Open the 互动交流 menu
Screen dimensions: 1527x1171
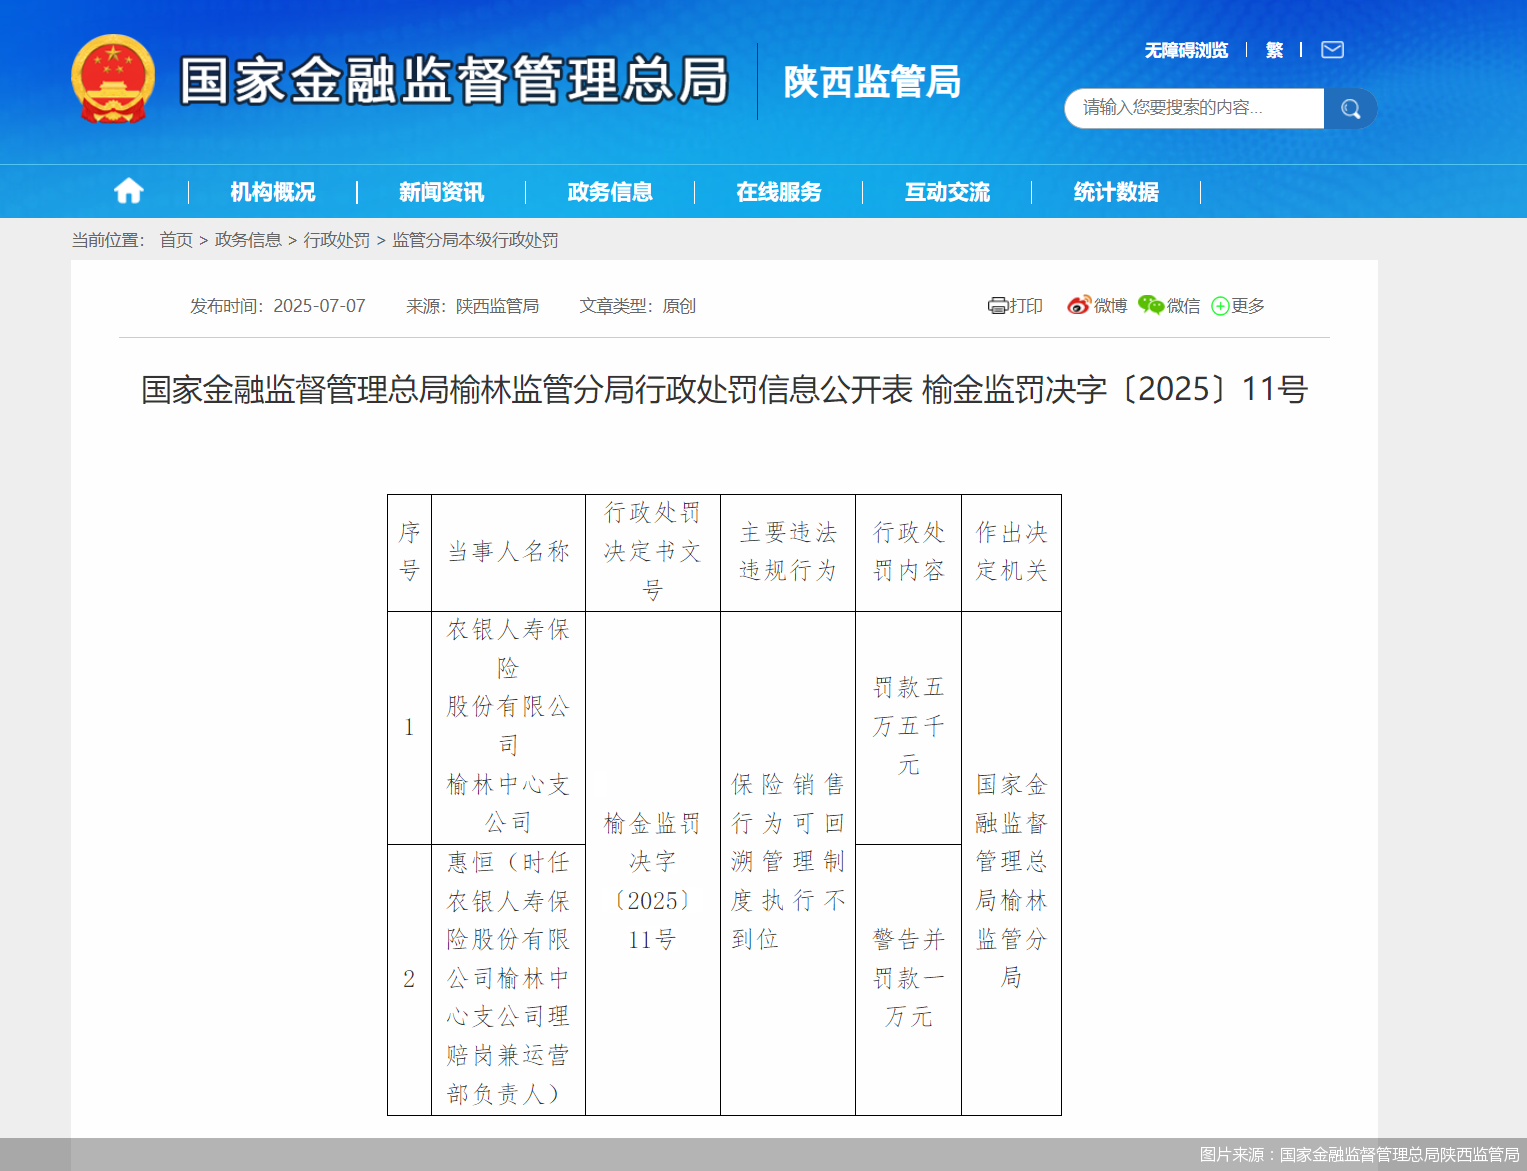[947, 192]
